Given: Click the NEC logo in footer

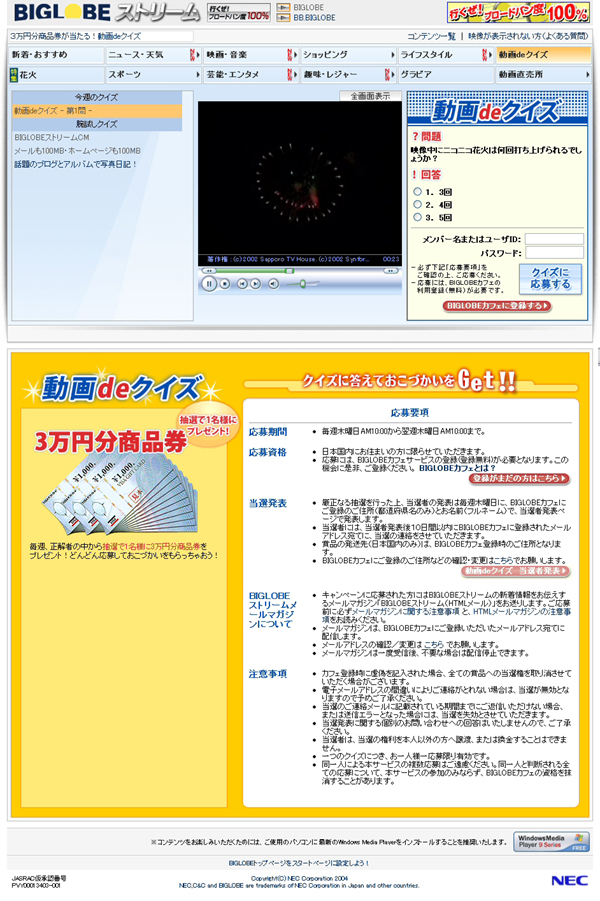Looking at the screenshot, I should [x=569, y=880].
